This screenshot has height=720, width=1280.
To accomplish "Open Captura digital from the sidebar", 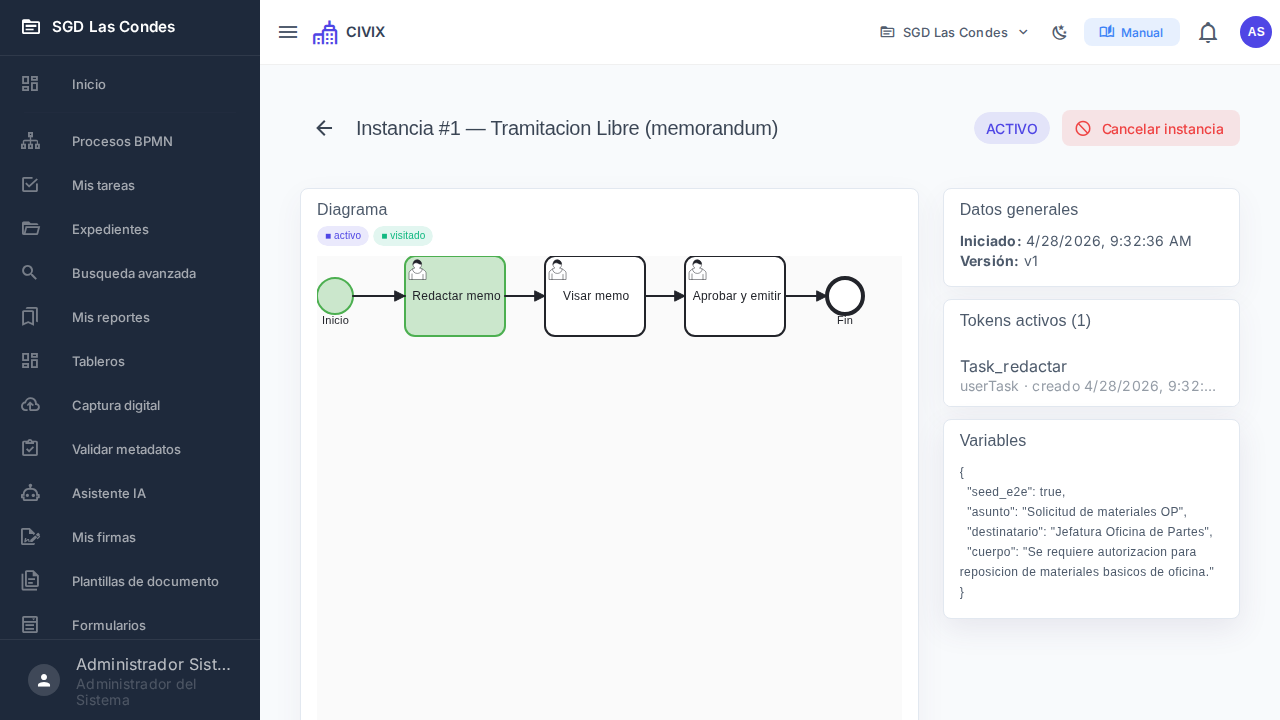I will click(130, 405).
